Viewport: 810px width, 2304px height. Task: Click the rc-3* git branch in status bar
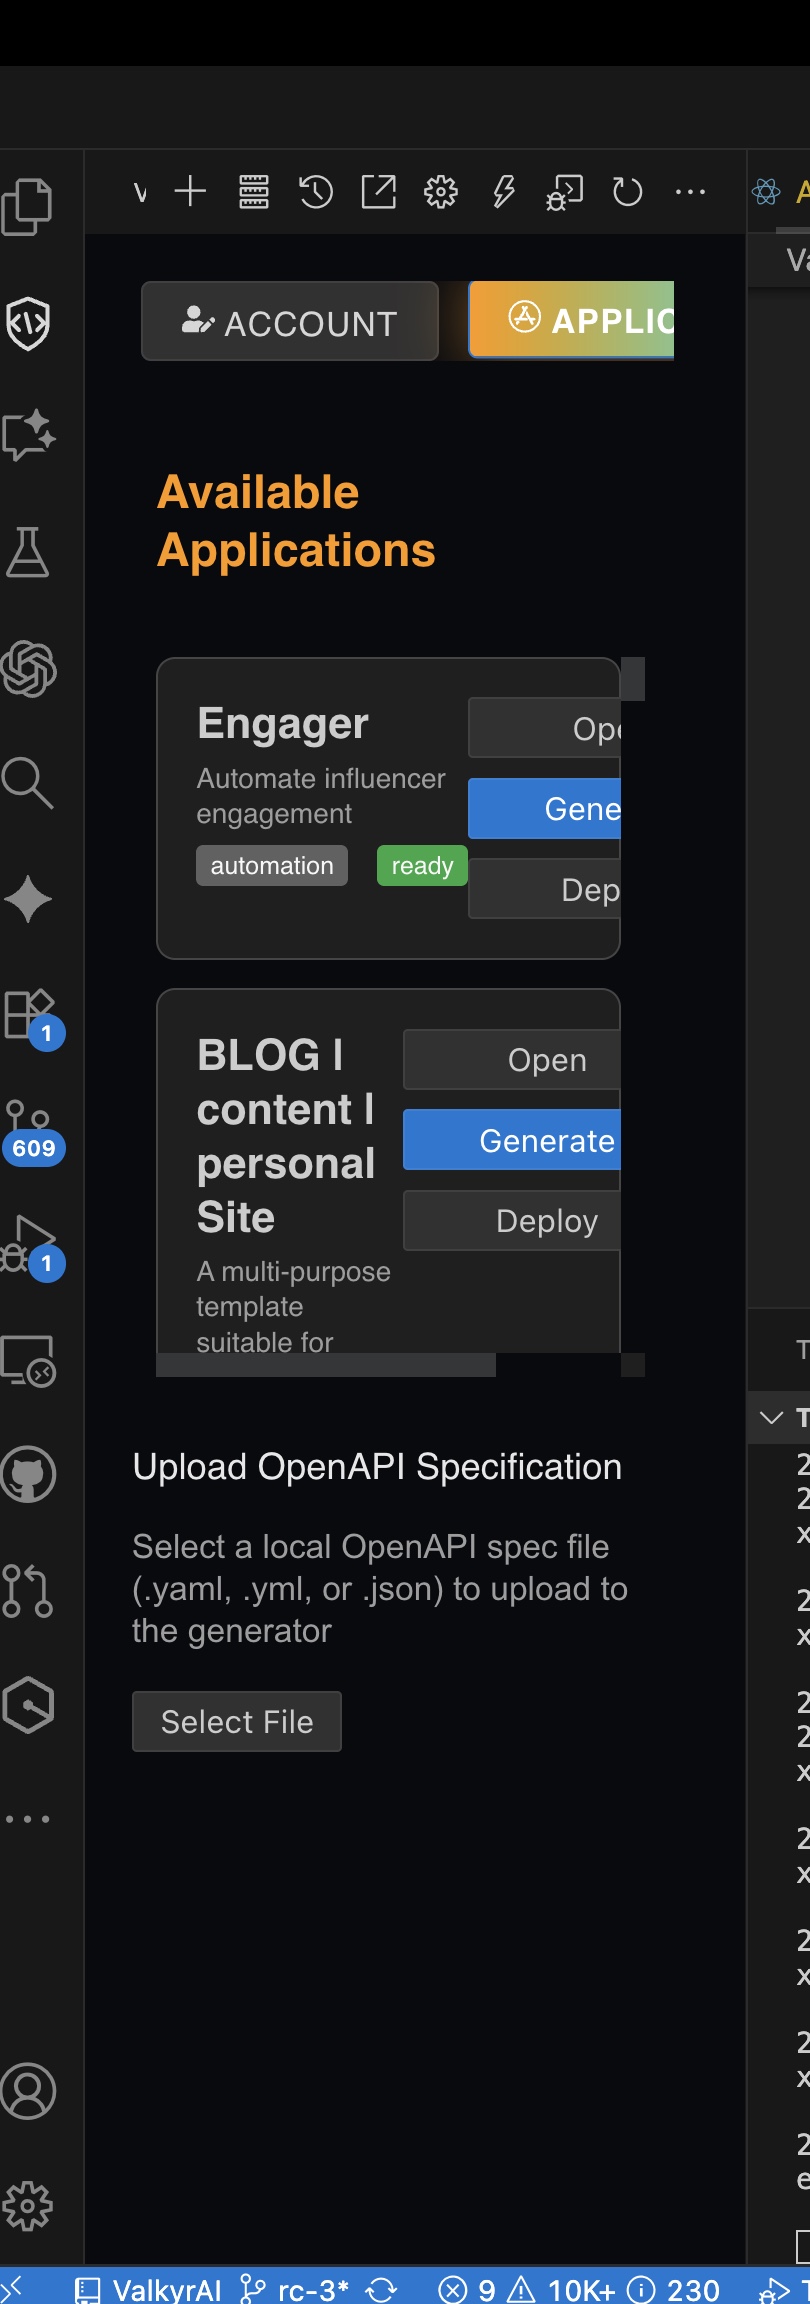295,2290
